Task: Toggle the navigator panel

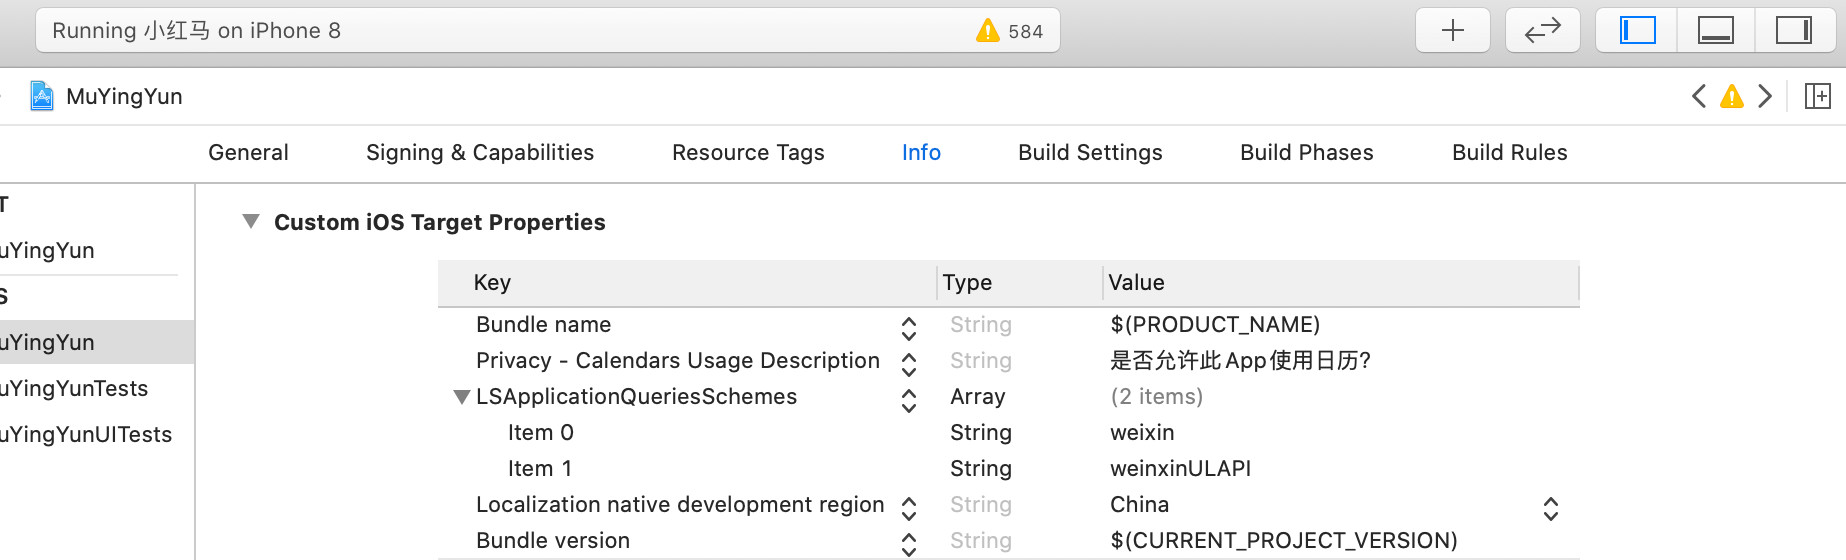Action: click(1638, 31)
